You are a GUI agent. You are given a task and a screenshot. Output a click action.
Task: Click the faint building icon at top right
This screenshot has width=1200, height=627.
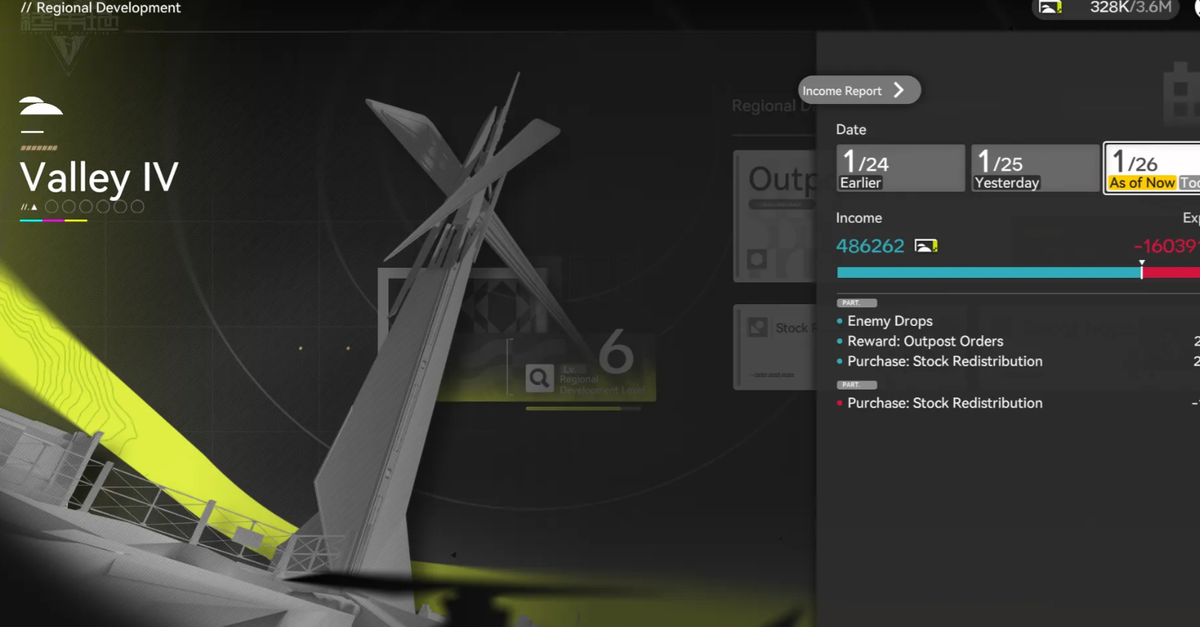pos(1181,94)
